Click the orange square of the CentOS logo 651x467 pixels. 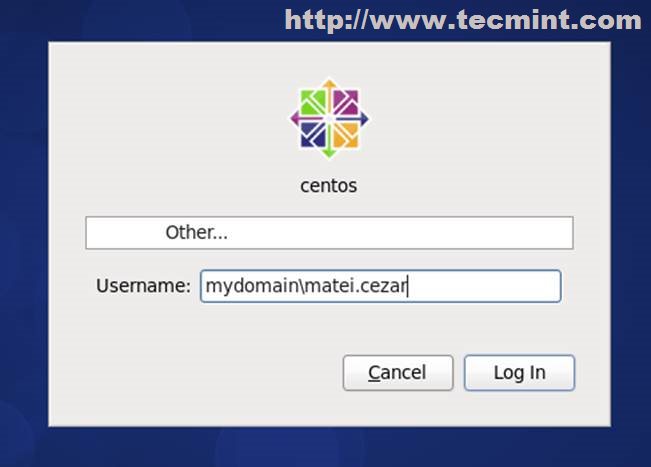[x=346, y=136]
